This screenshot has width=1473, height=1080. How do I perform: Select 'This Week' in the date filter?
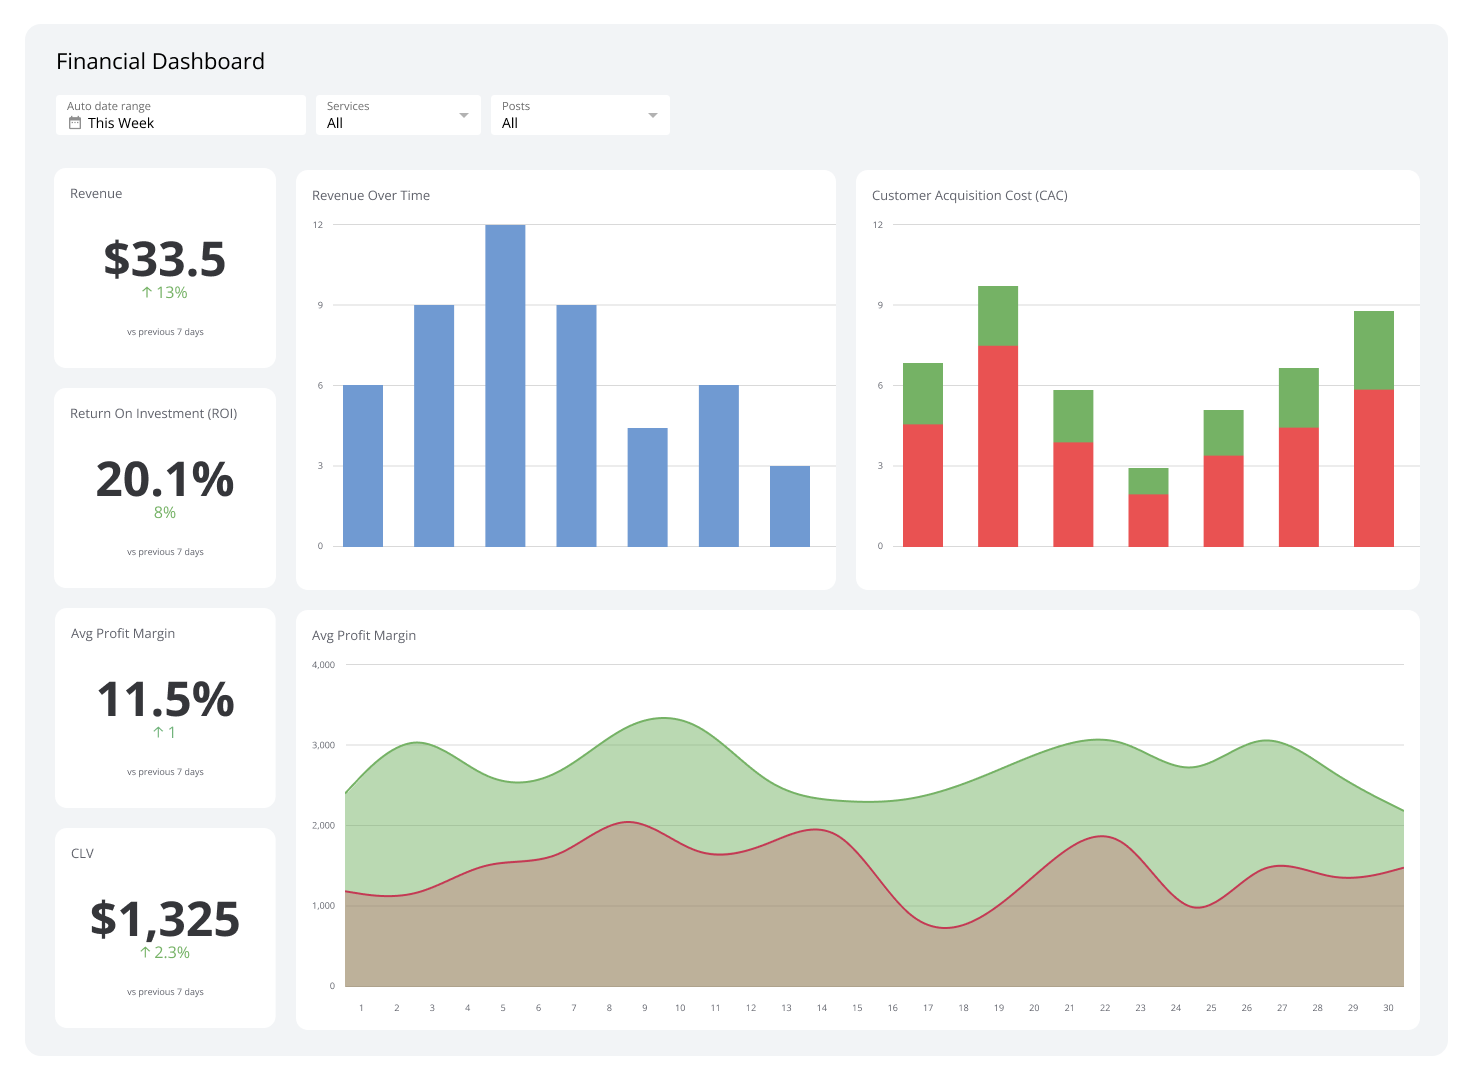(120, 123)
